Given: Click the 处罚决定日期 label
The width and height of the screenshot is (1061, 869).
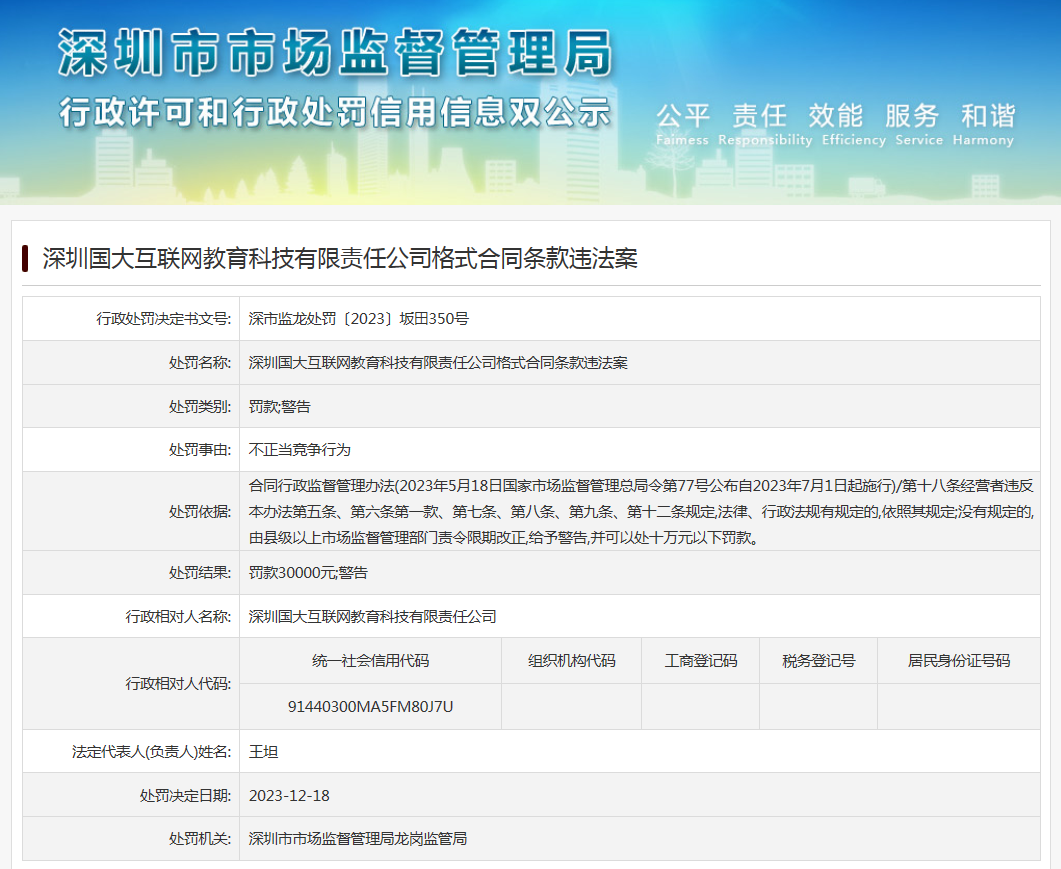Looking at the screenshot, I should tap(185, 796).
